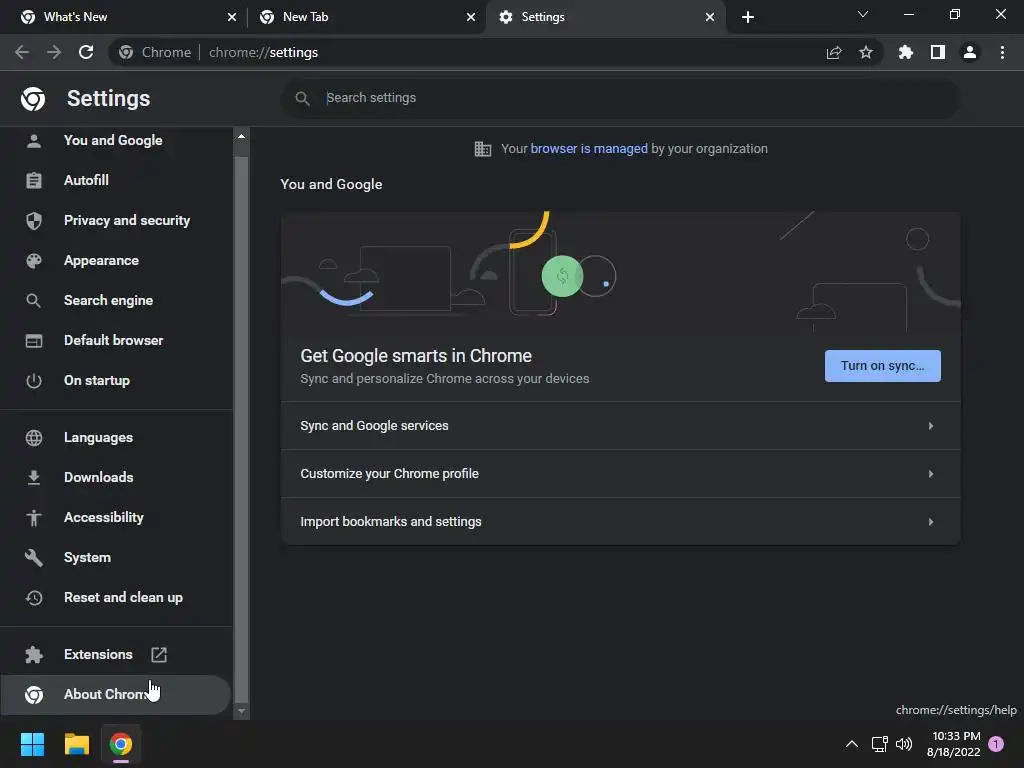1024x768 pixels.
Task: Open Default browser settings
Action: [116, 340]
